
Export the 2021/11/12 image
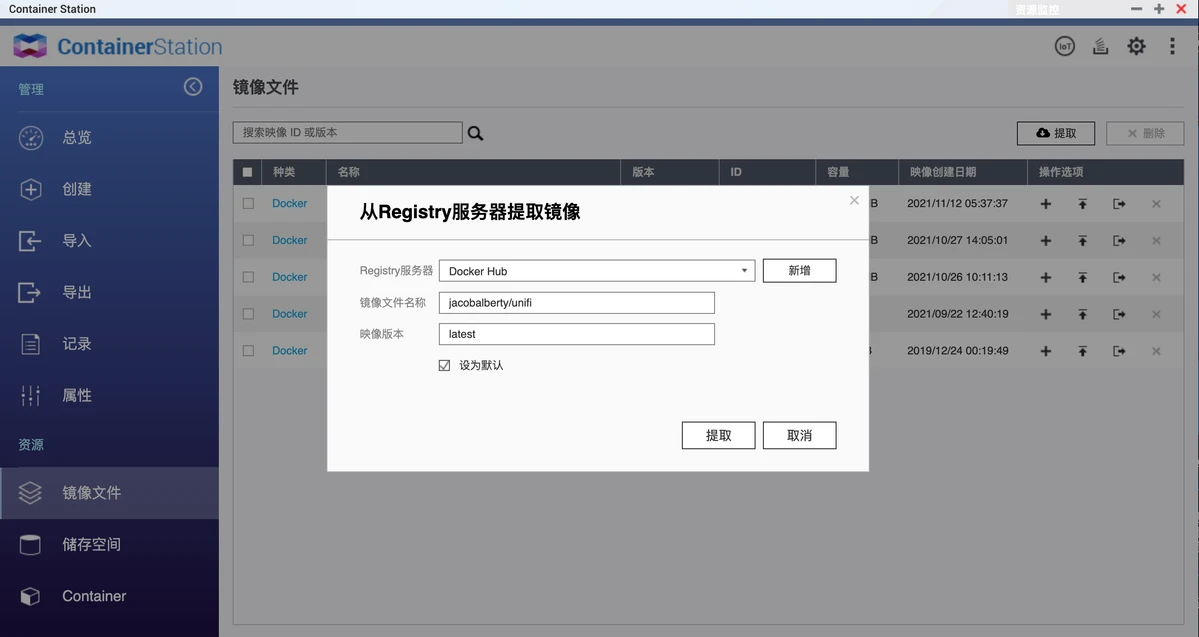[1119, 203]
